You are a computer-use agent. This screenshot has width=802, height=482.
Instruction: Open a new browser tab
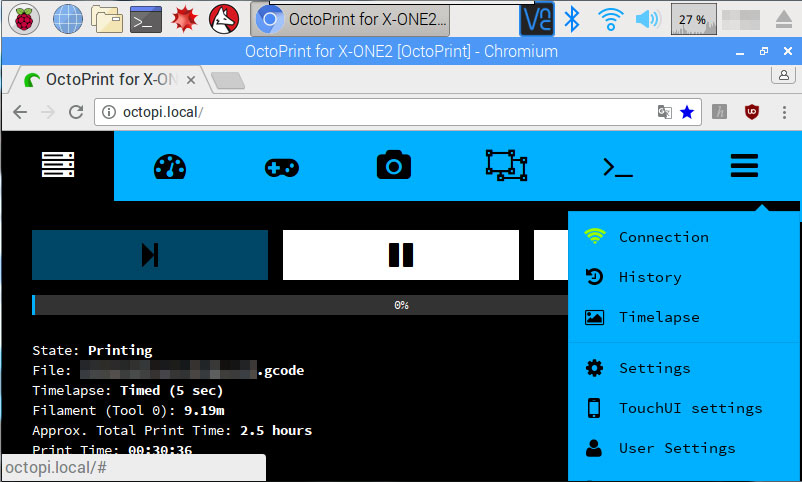pyautogui.click(x=228, y=80)
